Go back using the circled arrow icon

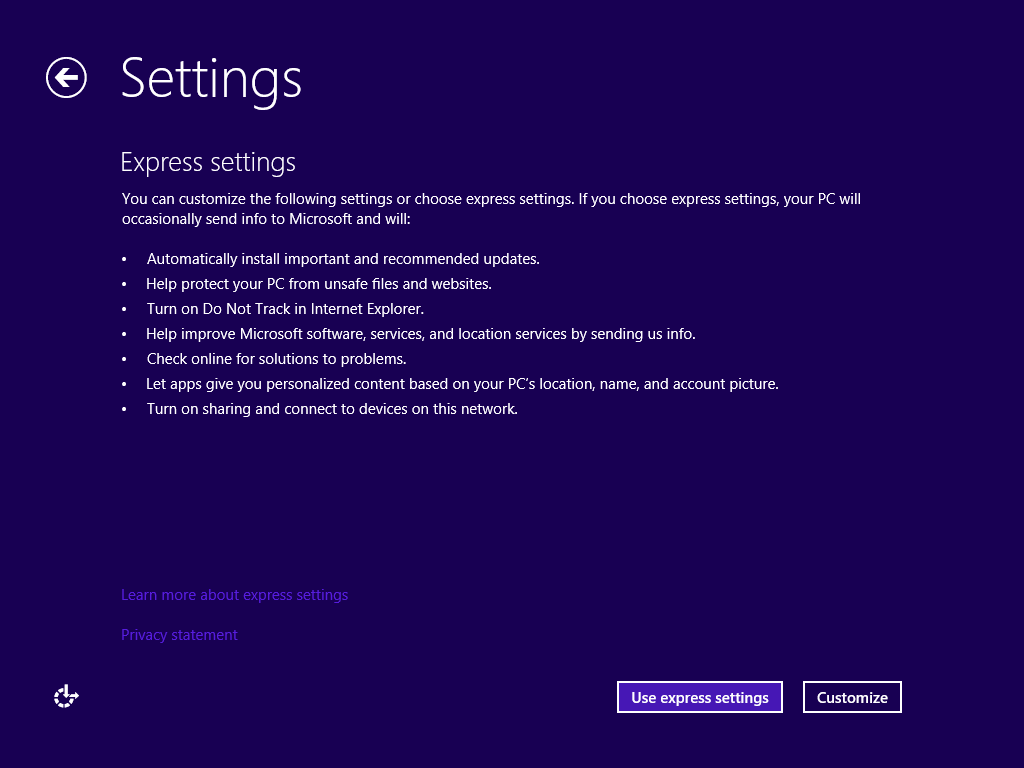[66, 78]
